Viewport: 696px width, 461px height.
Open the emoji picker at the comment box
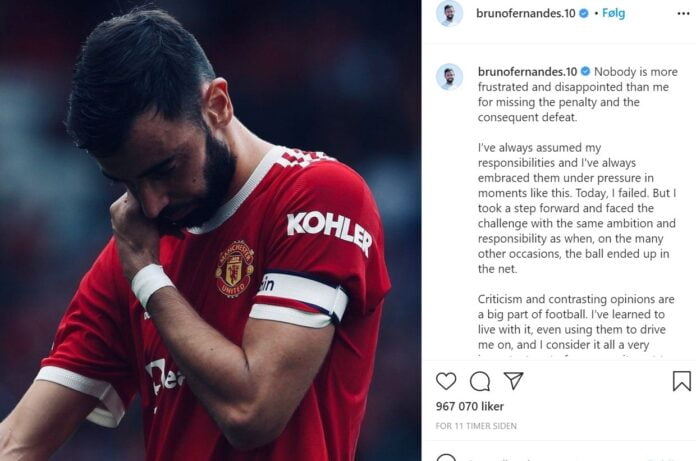tap(446, 458)
